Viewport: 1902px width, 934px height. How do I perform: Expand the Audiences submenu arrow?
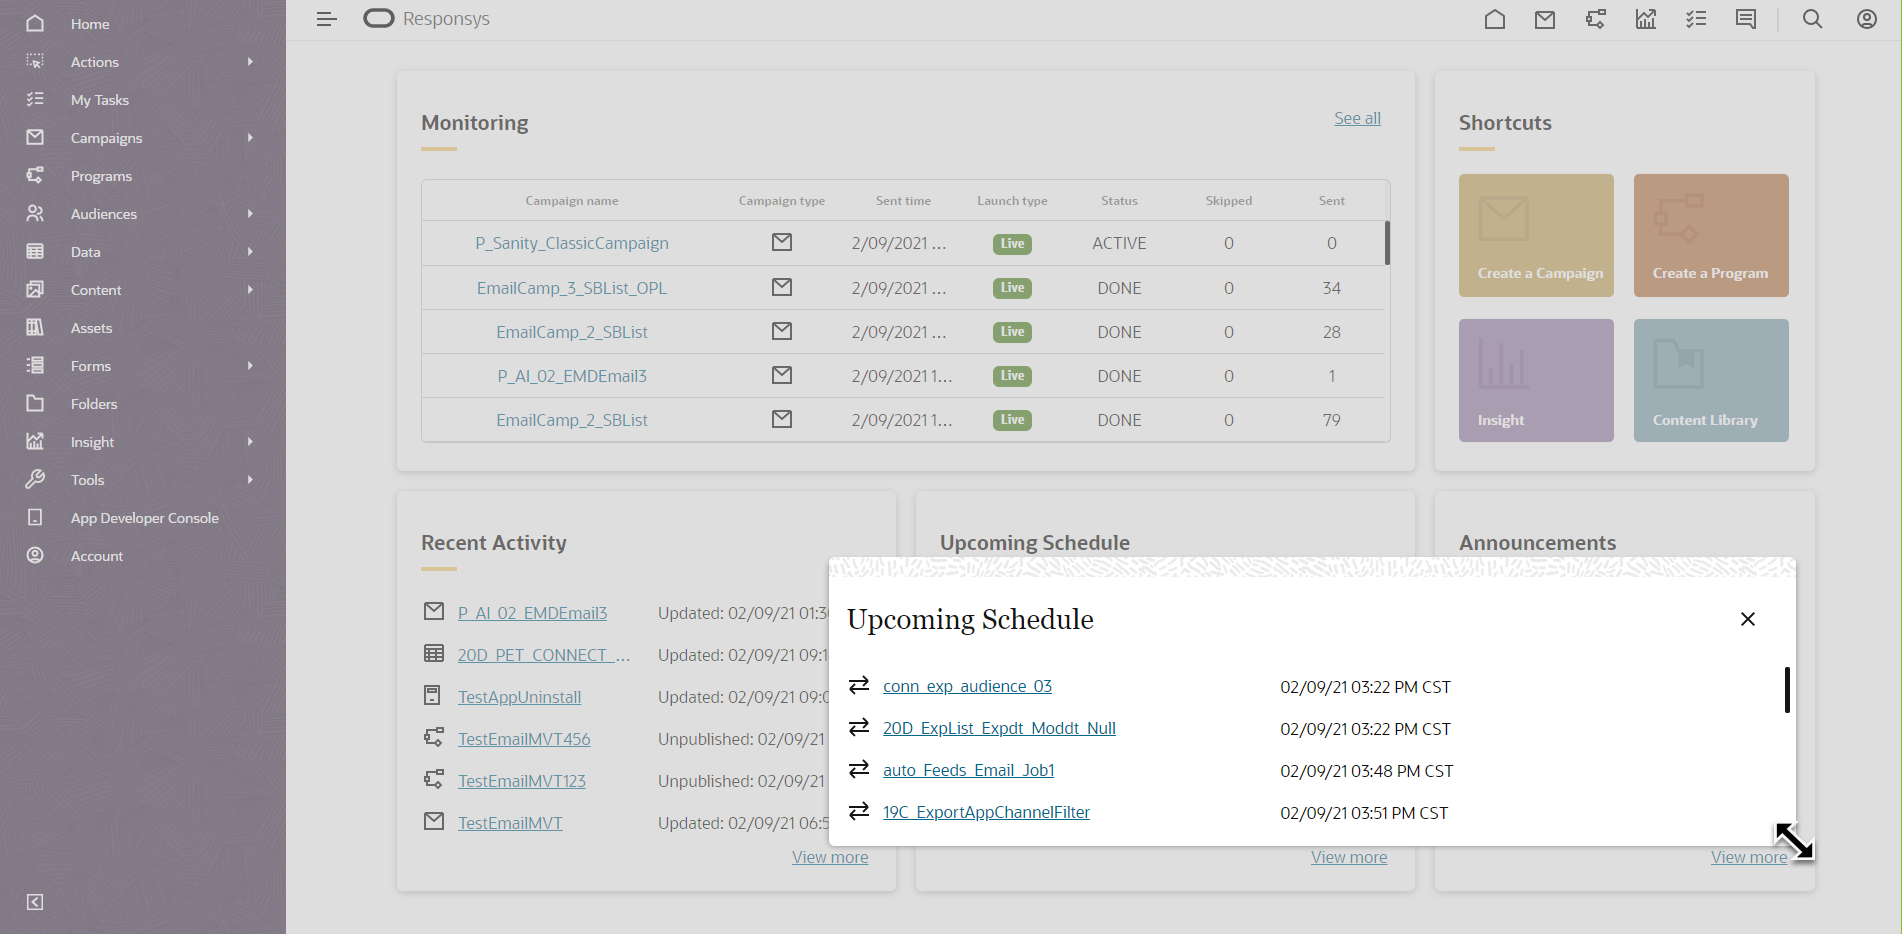point(250,214)
